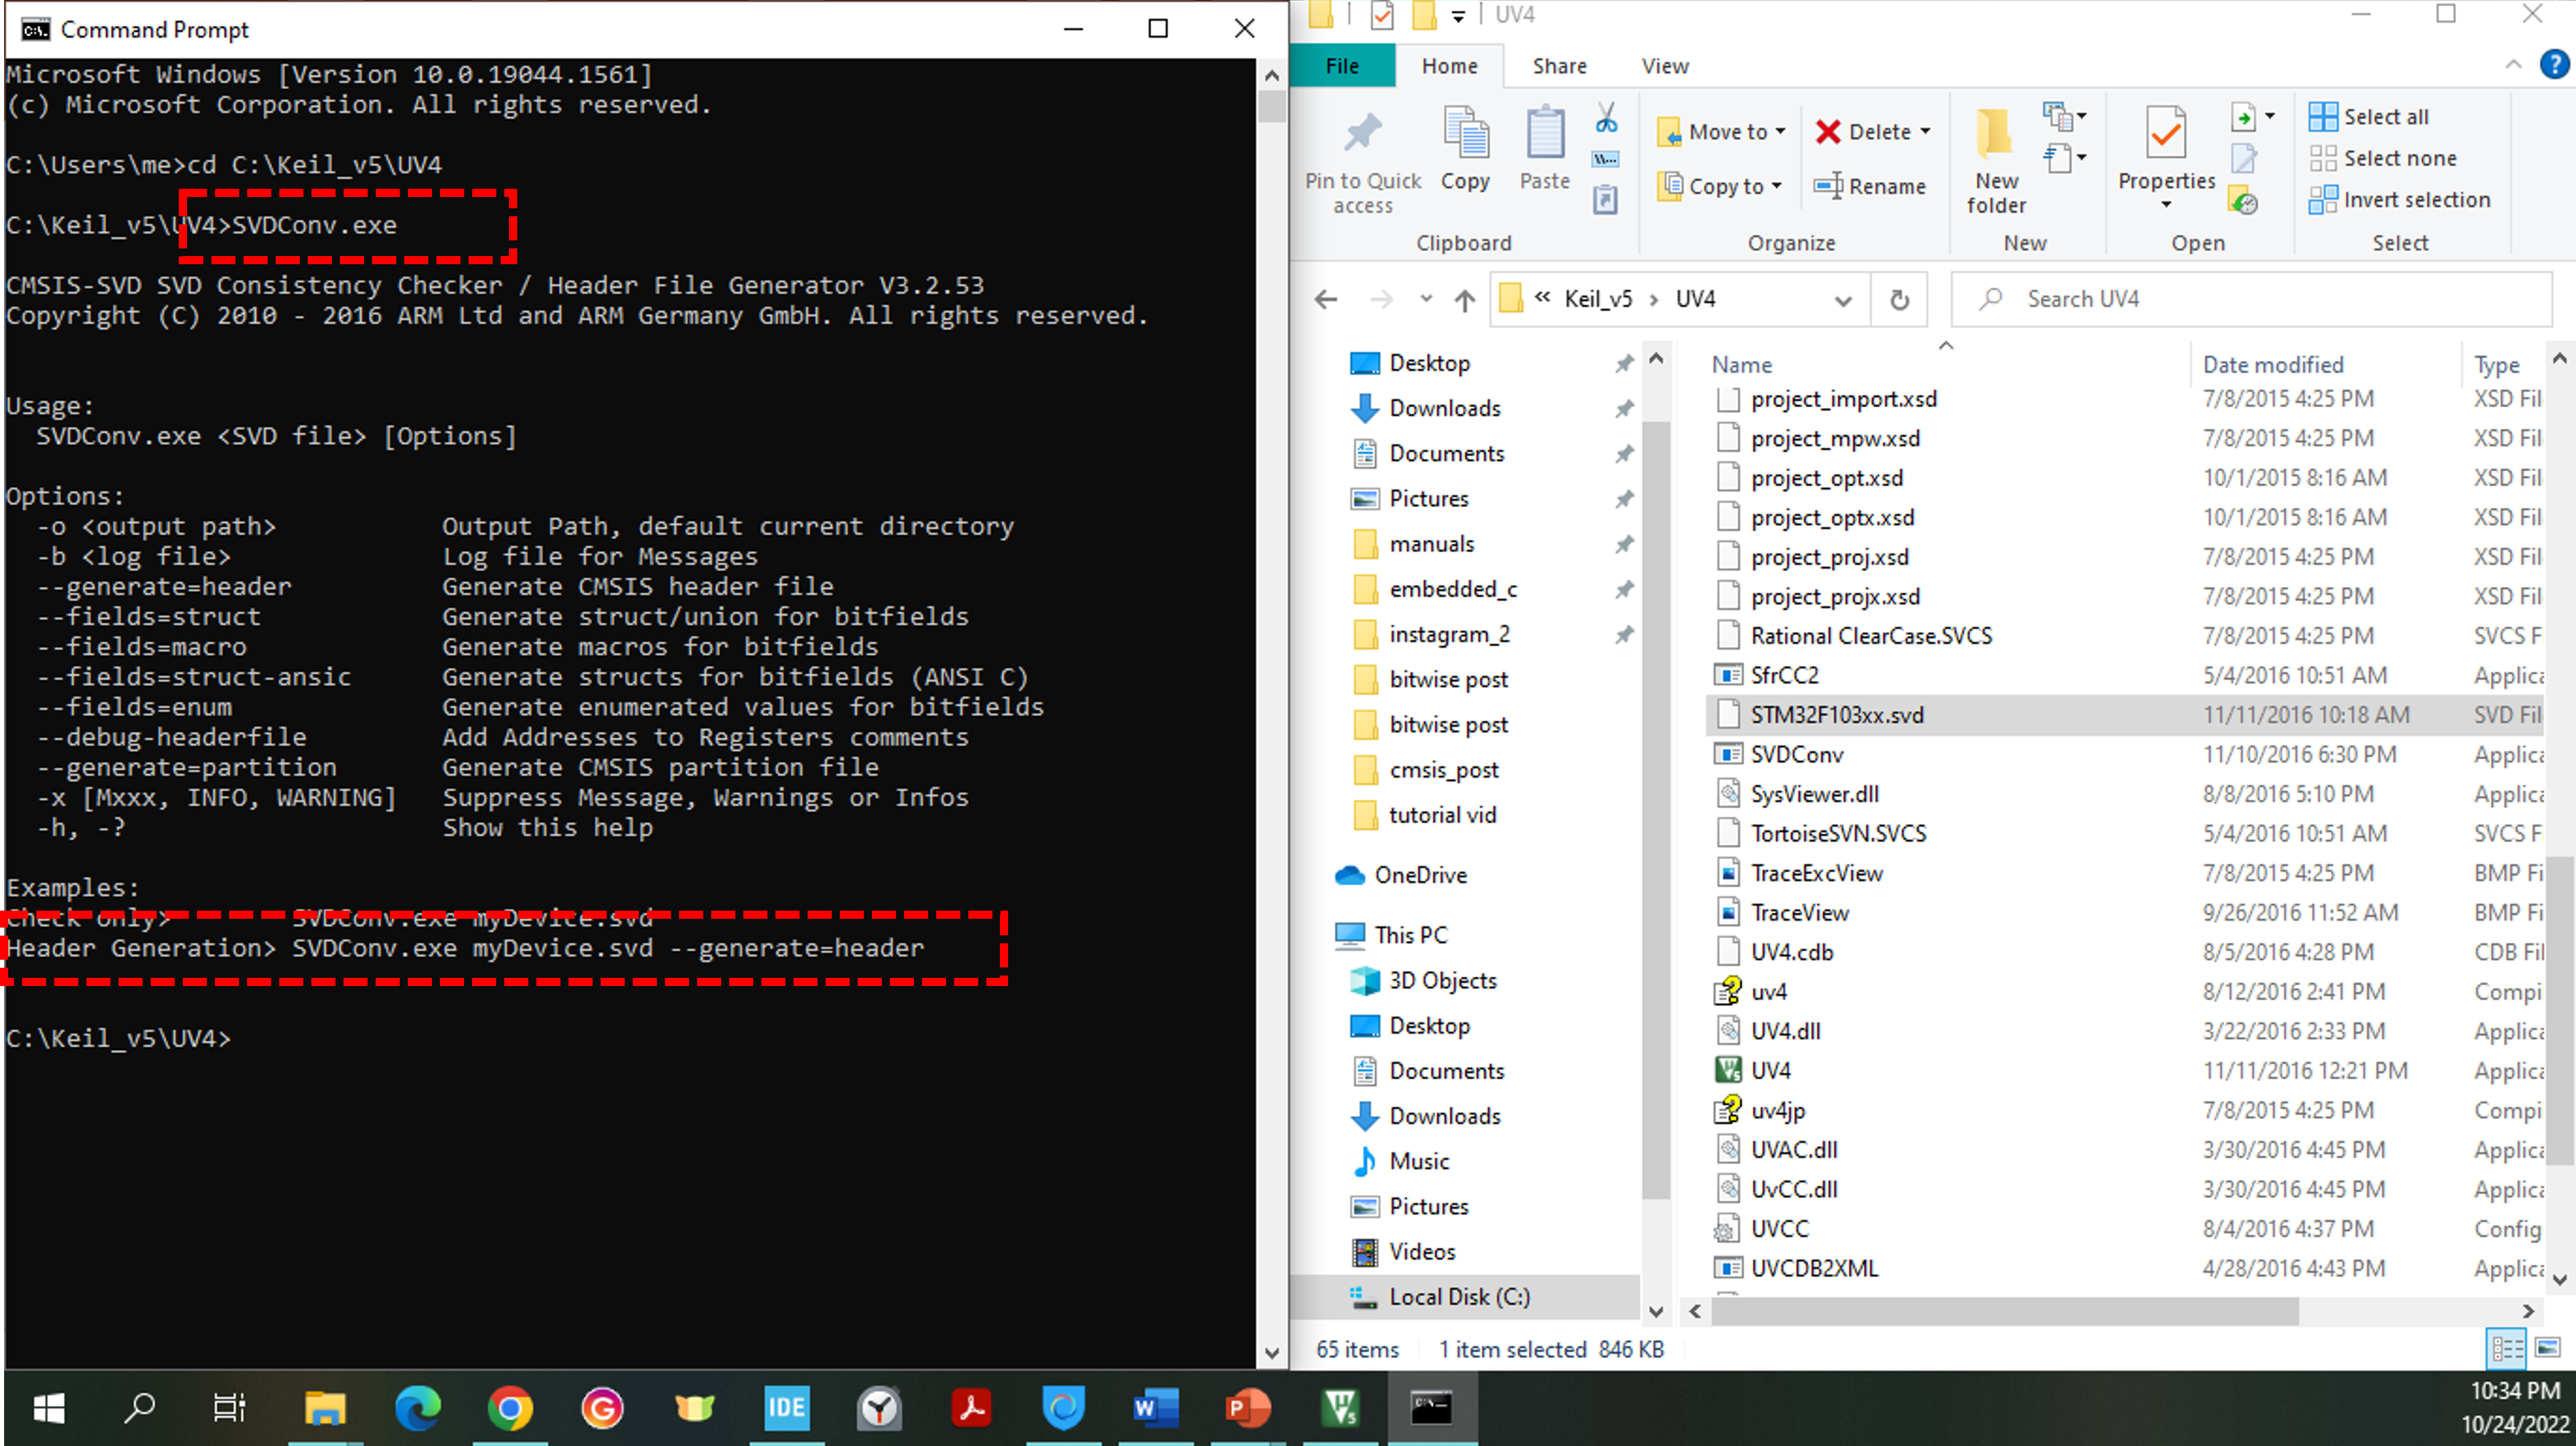2576x1446 pixels.
Task: Select Downloads under Quick access
Action: click(x=1444, y=408)
